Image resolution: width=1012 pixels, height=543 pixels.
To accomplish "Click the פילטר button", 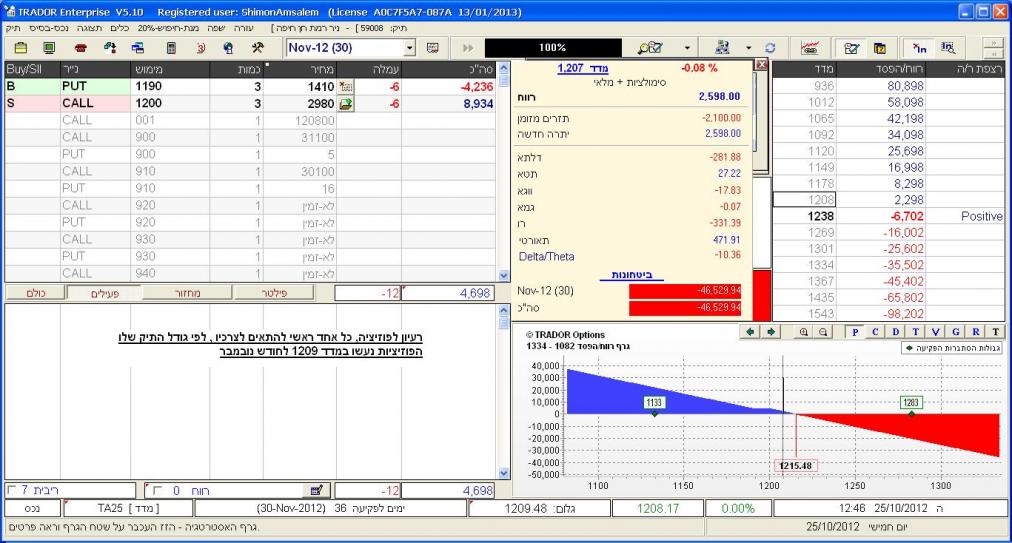I will 275,293.
